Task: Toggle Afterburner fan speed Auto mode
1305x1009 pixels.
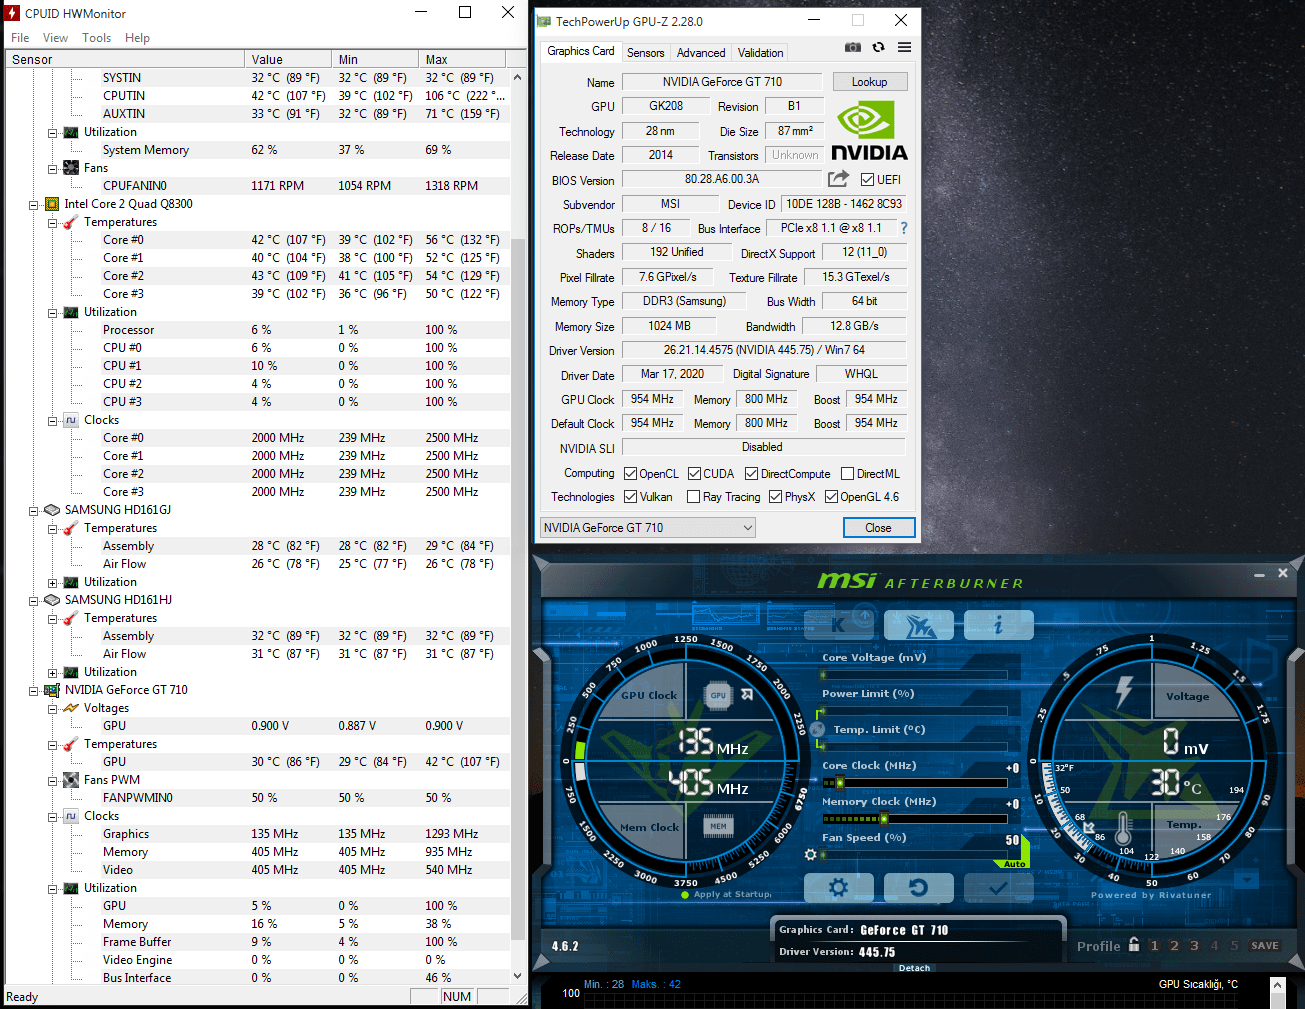Action: coord(1014,864)
